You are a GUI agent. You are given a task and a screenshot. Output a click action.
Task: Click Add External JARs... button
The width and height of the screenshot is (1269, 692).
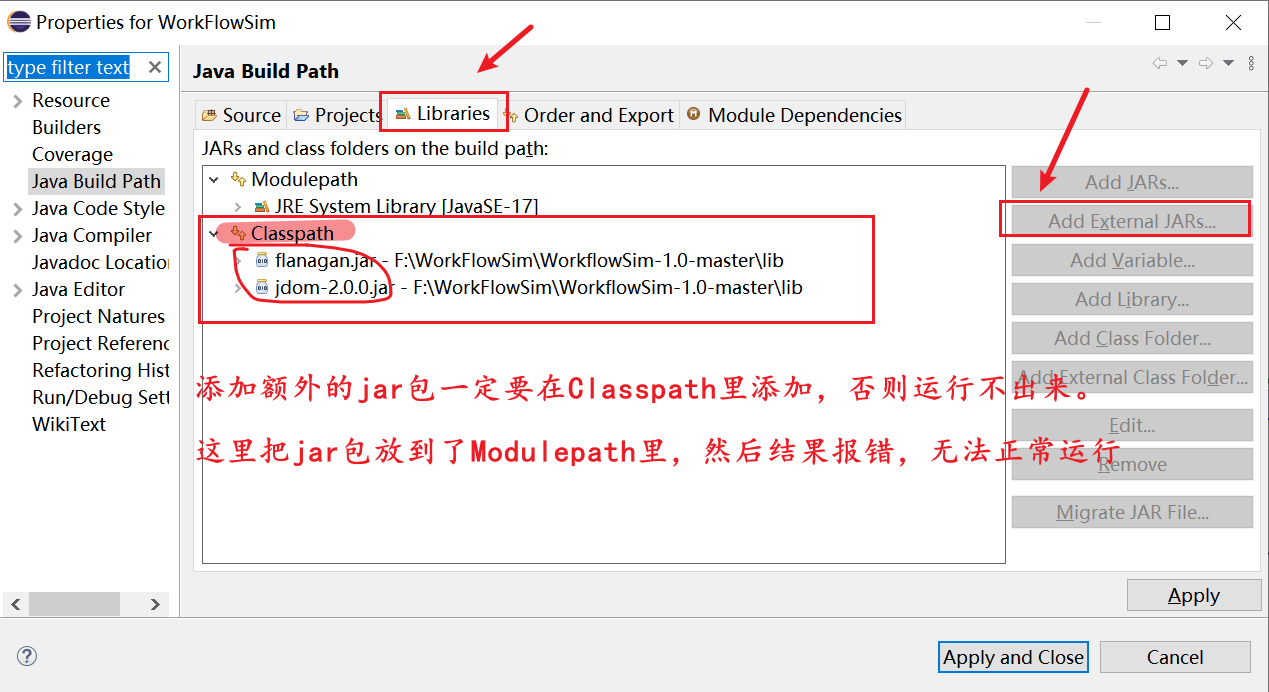[x=1132, y=221]
